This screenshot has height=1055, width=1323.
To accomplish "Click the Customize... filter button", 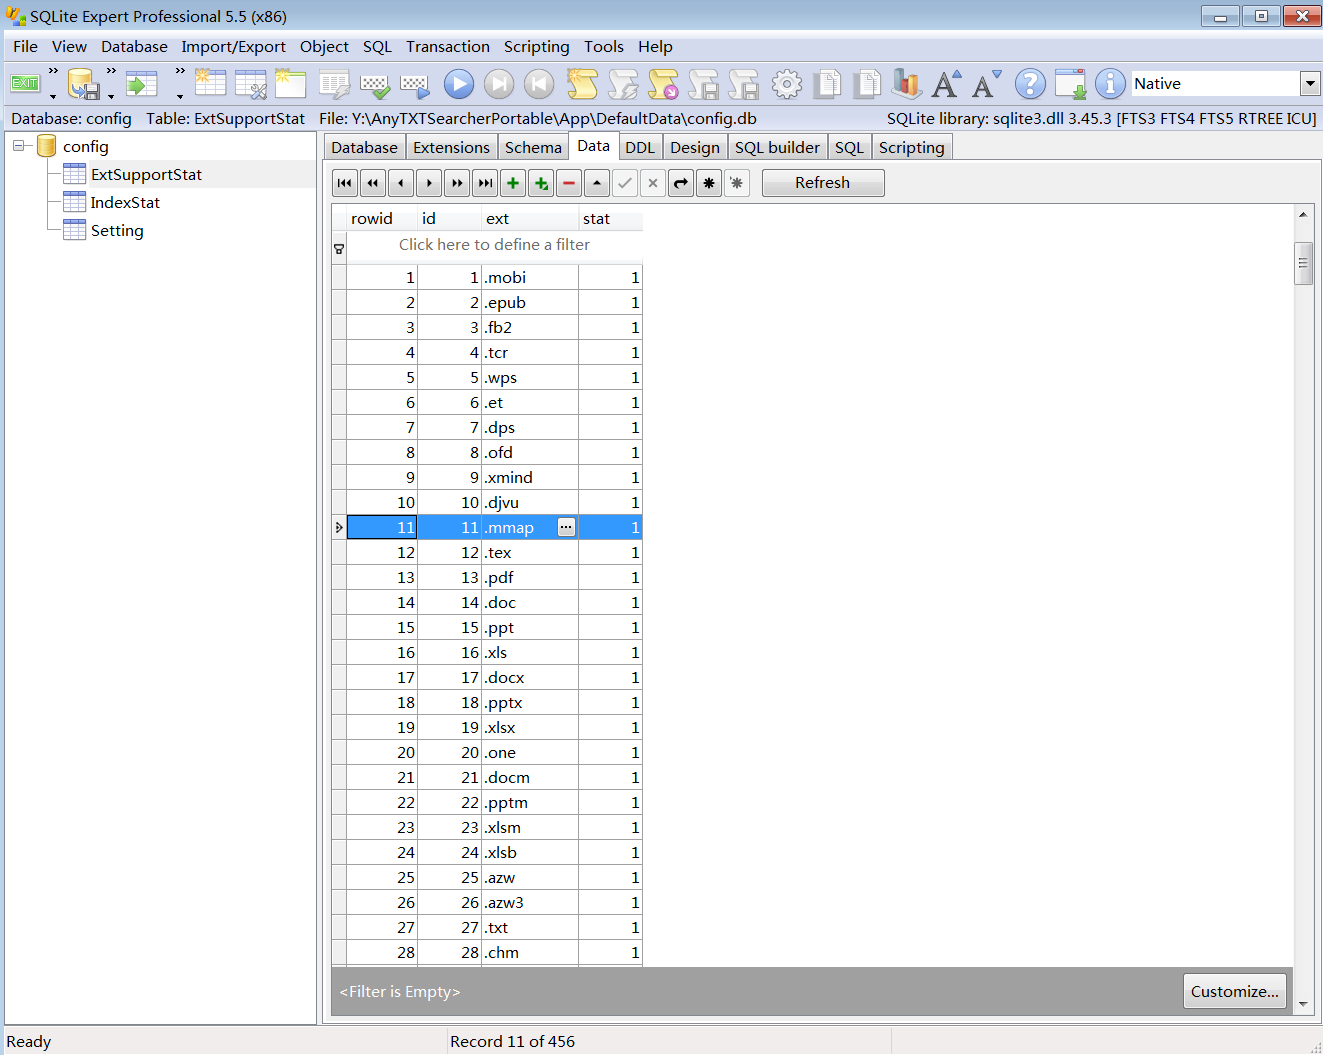I will tap(1234, 991).
